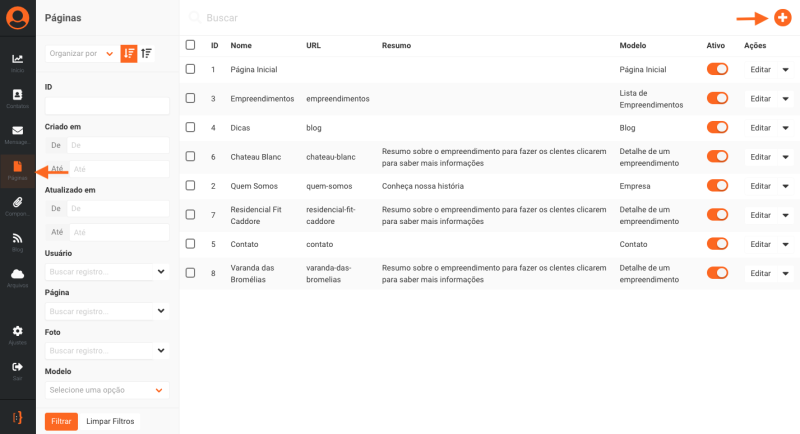Click the Filtrar button
Screen dimensions: 800x434
point(61,421)
